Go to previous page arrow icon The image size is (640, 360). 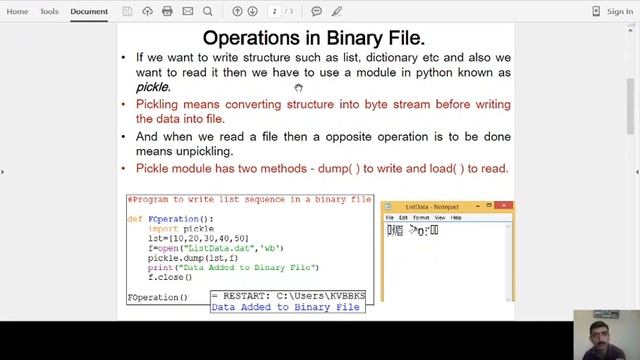pos(237,11)
